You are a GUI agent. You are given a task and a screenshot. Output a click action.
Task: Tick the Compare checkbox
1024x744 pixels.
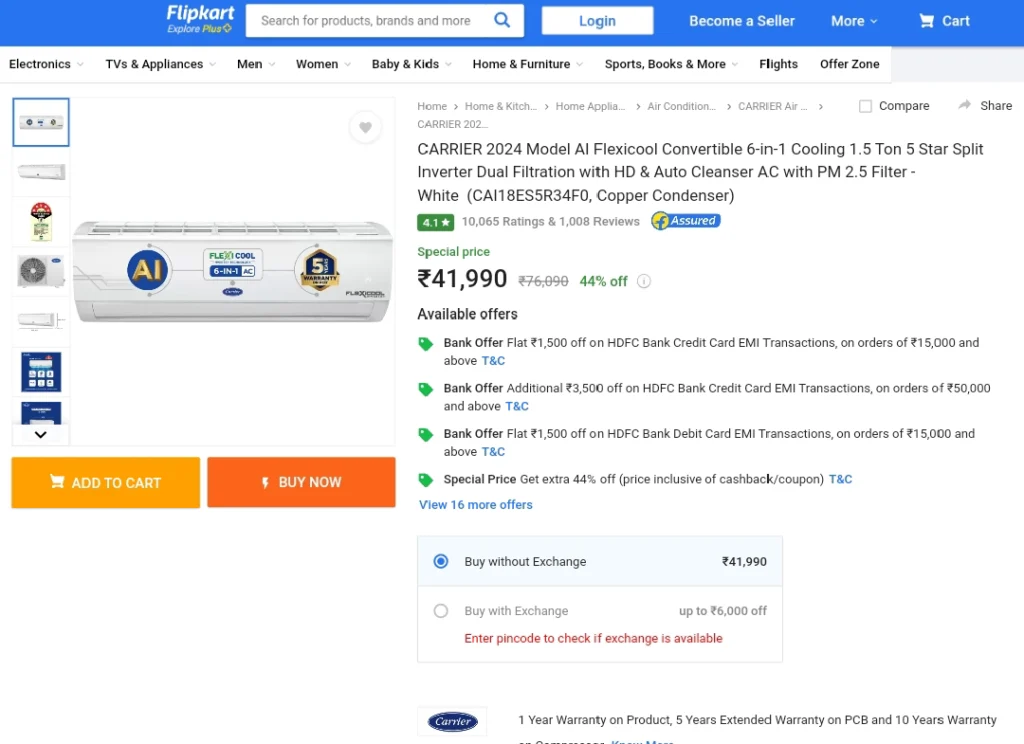coord(865,106)
